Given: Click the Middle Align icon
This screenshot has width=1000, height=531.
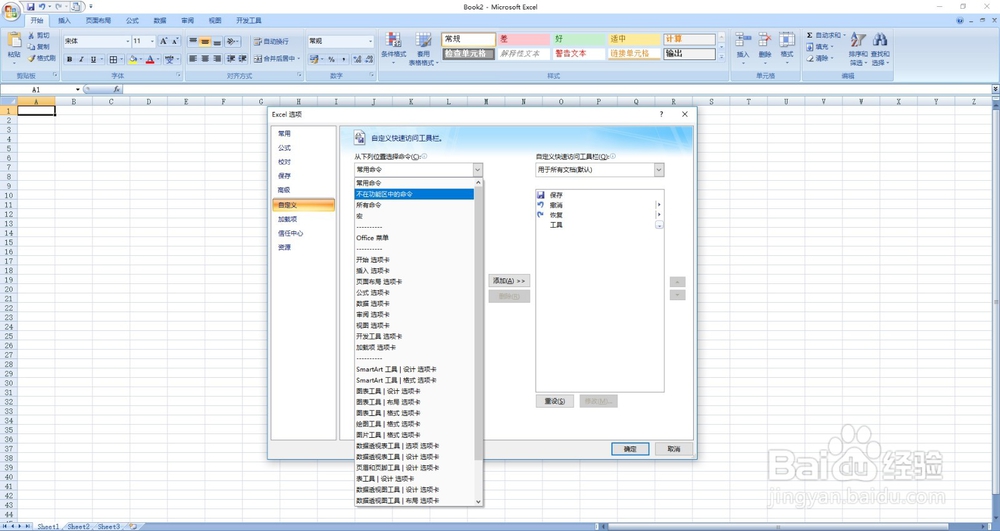Looking at the screenshot, I should pyautogui.click(x=205, y=41).
